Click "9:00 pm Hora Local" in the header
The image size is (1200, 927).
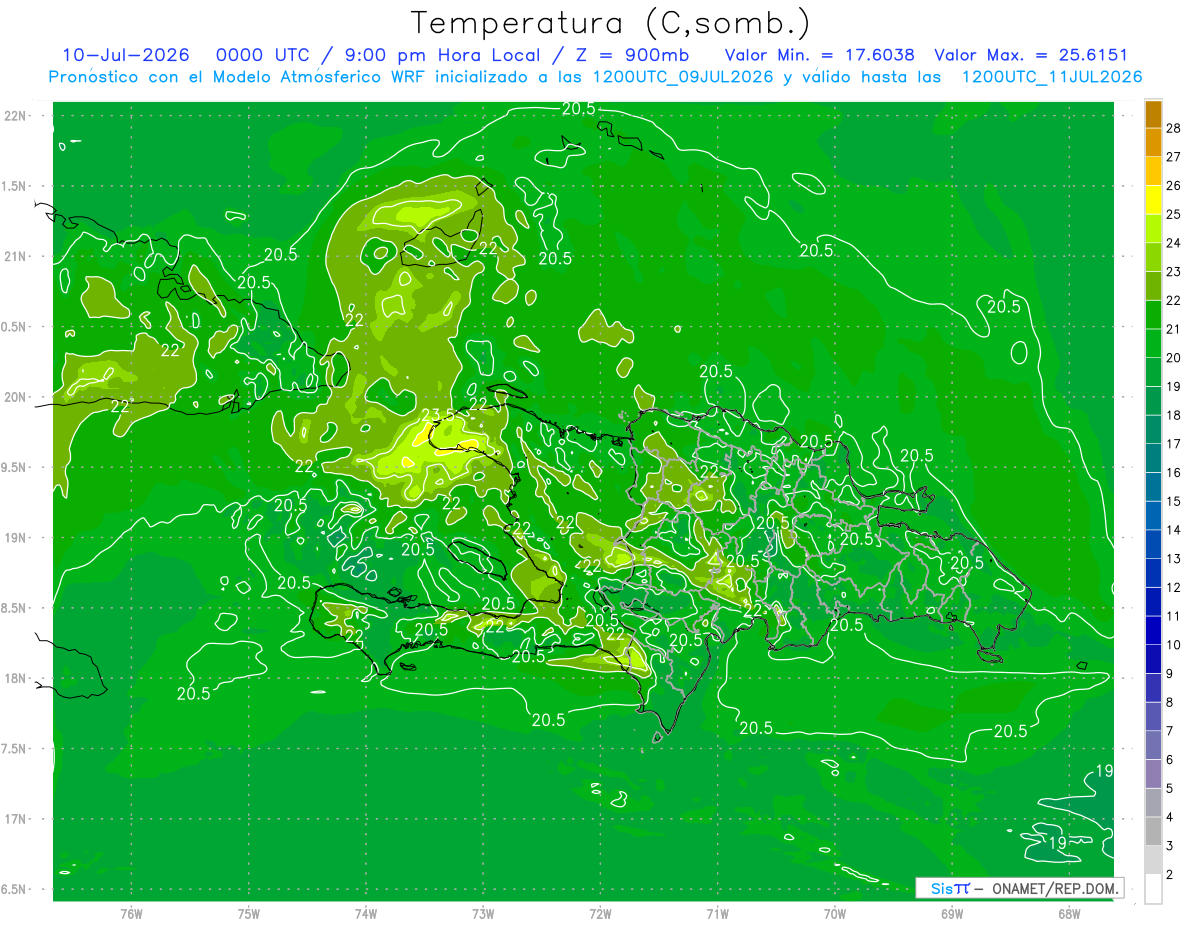(444, 55)
